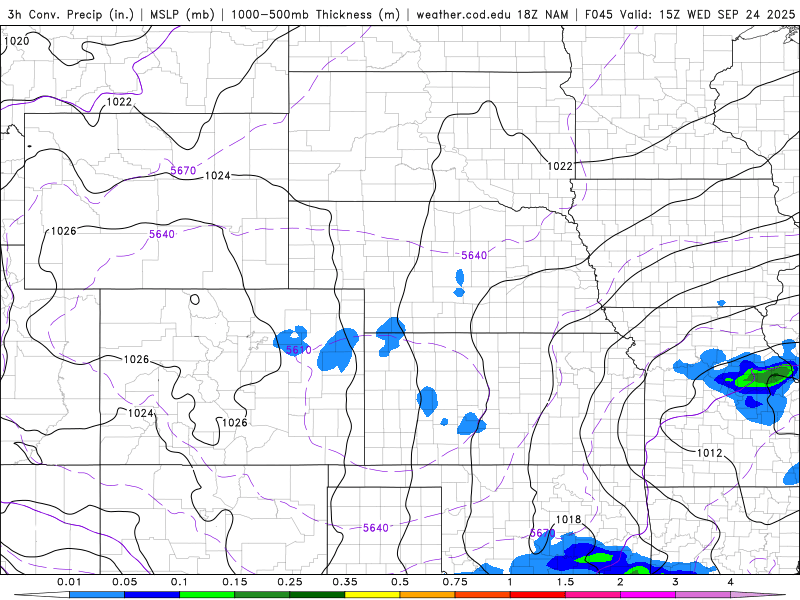Click the dark blue 0.05 legend swatch

(x=152, y=595)
